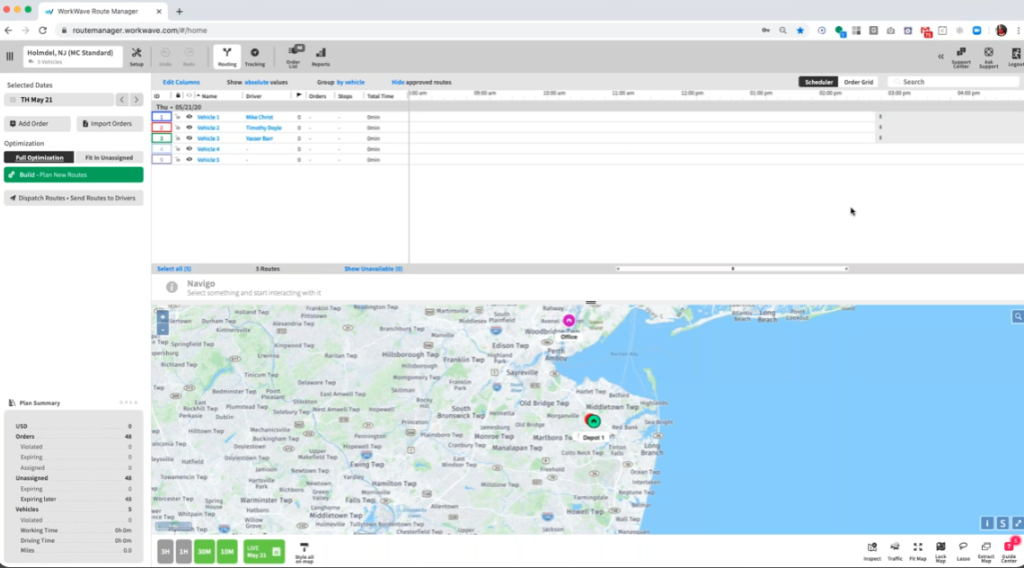Image resolution: width=1024 pixels, height=568 pixels.
Task: Click the Select all (5) link
Action: [174, 269]
